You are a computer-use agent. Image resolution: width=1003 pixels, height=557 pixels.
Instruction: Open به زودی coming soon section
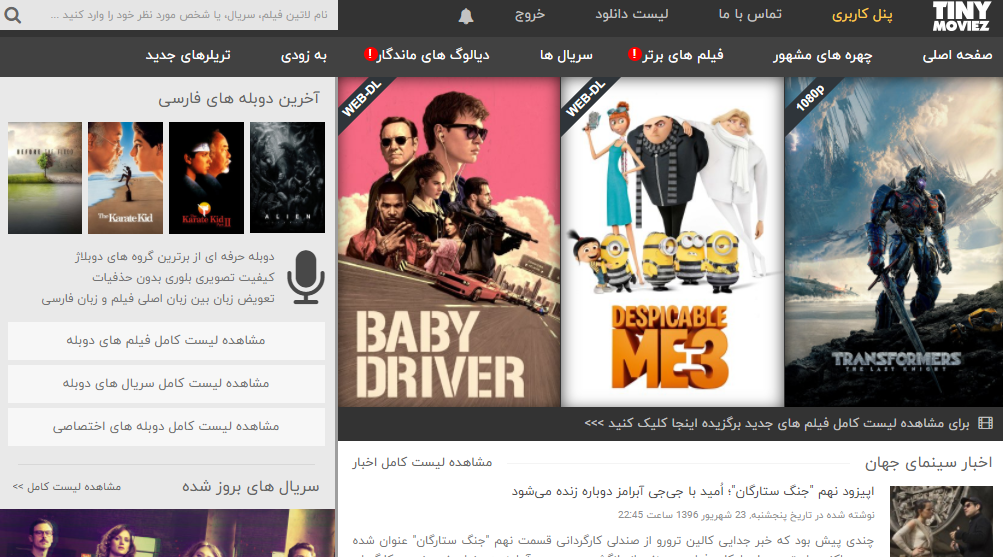tap(304, 56)
